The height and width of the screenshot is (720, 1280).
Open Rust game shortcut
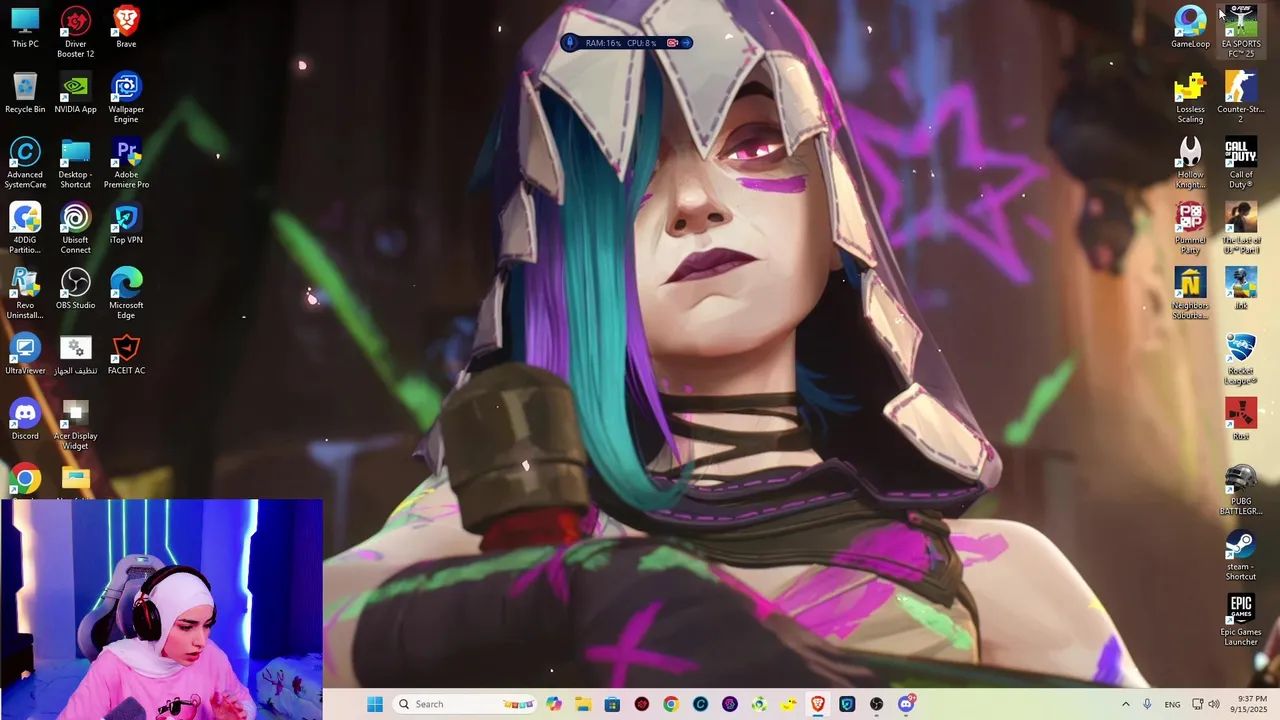1241,420
